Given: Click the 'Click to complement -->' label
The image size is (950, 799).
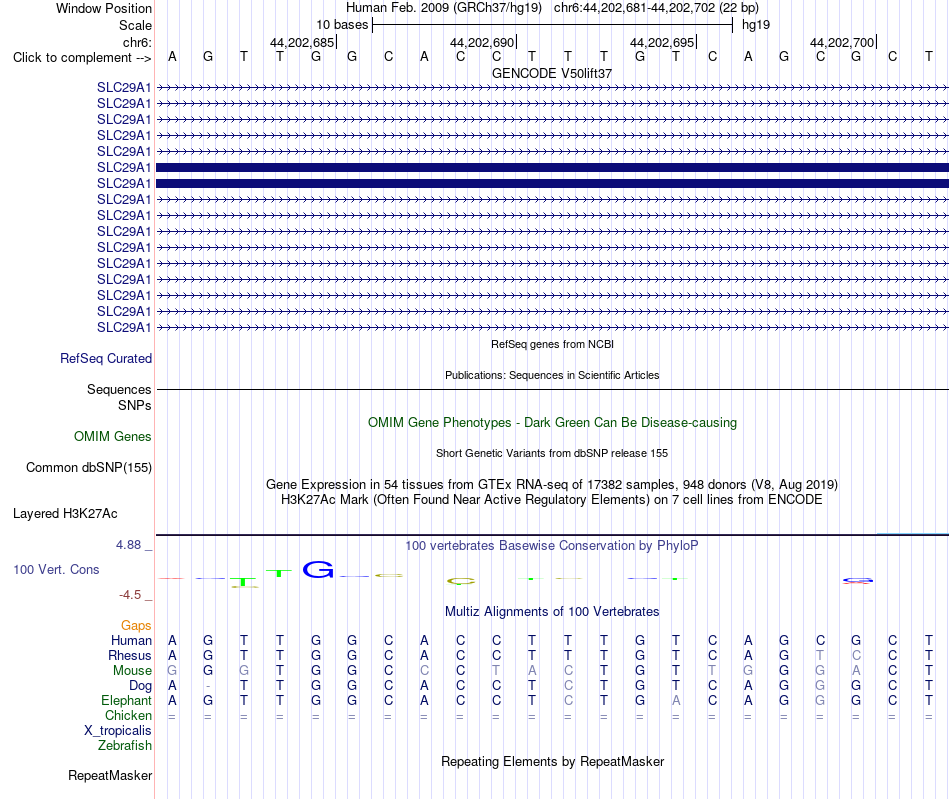Looking at the screenshot, I should tap(82, 58).
